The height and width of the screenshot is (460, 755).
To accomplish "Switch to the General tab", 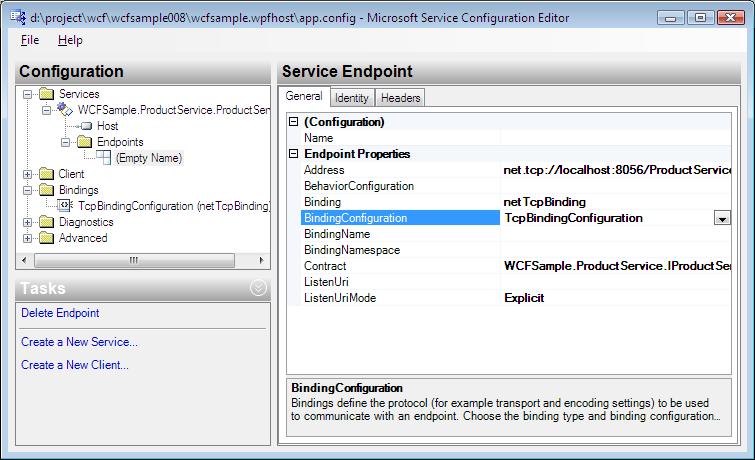I will coord(304,96).
